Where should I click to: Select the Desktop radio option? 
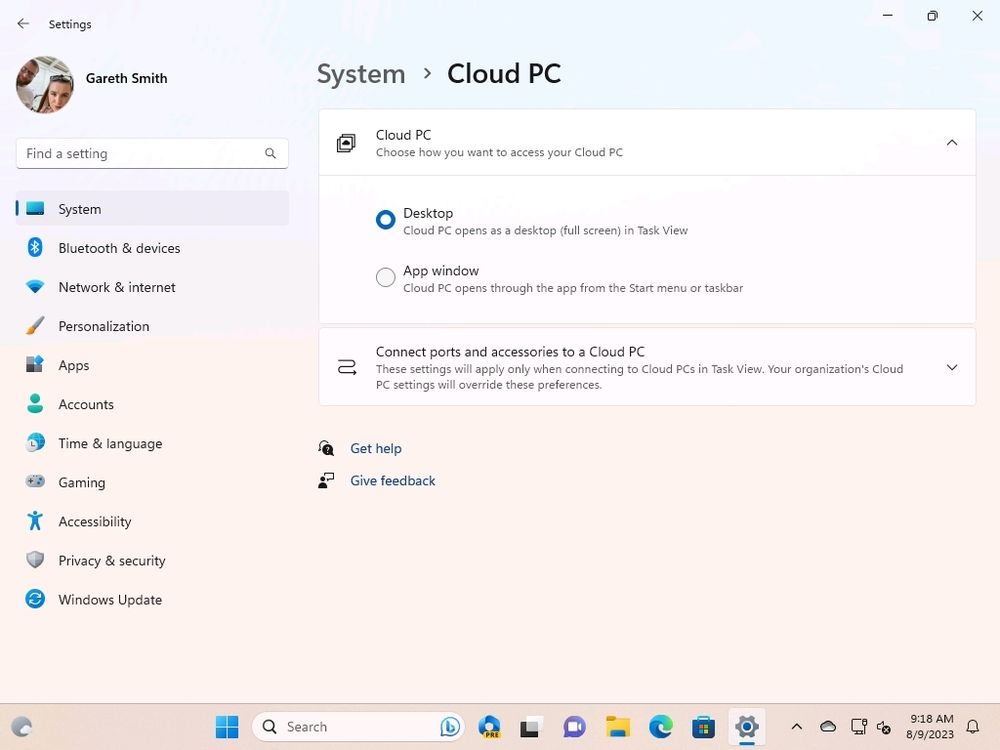[x=385, y=220]
